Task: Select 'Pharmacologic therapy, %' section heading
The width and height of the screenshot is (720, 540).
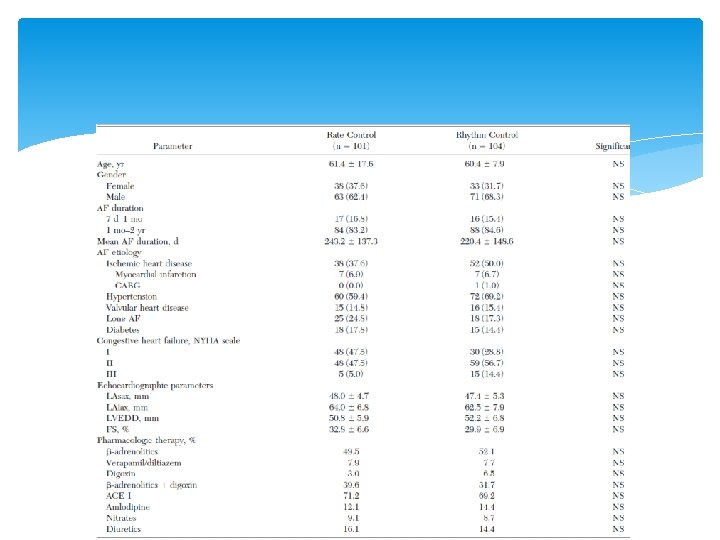Action: tap(146, 440)
